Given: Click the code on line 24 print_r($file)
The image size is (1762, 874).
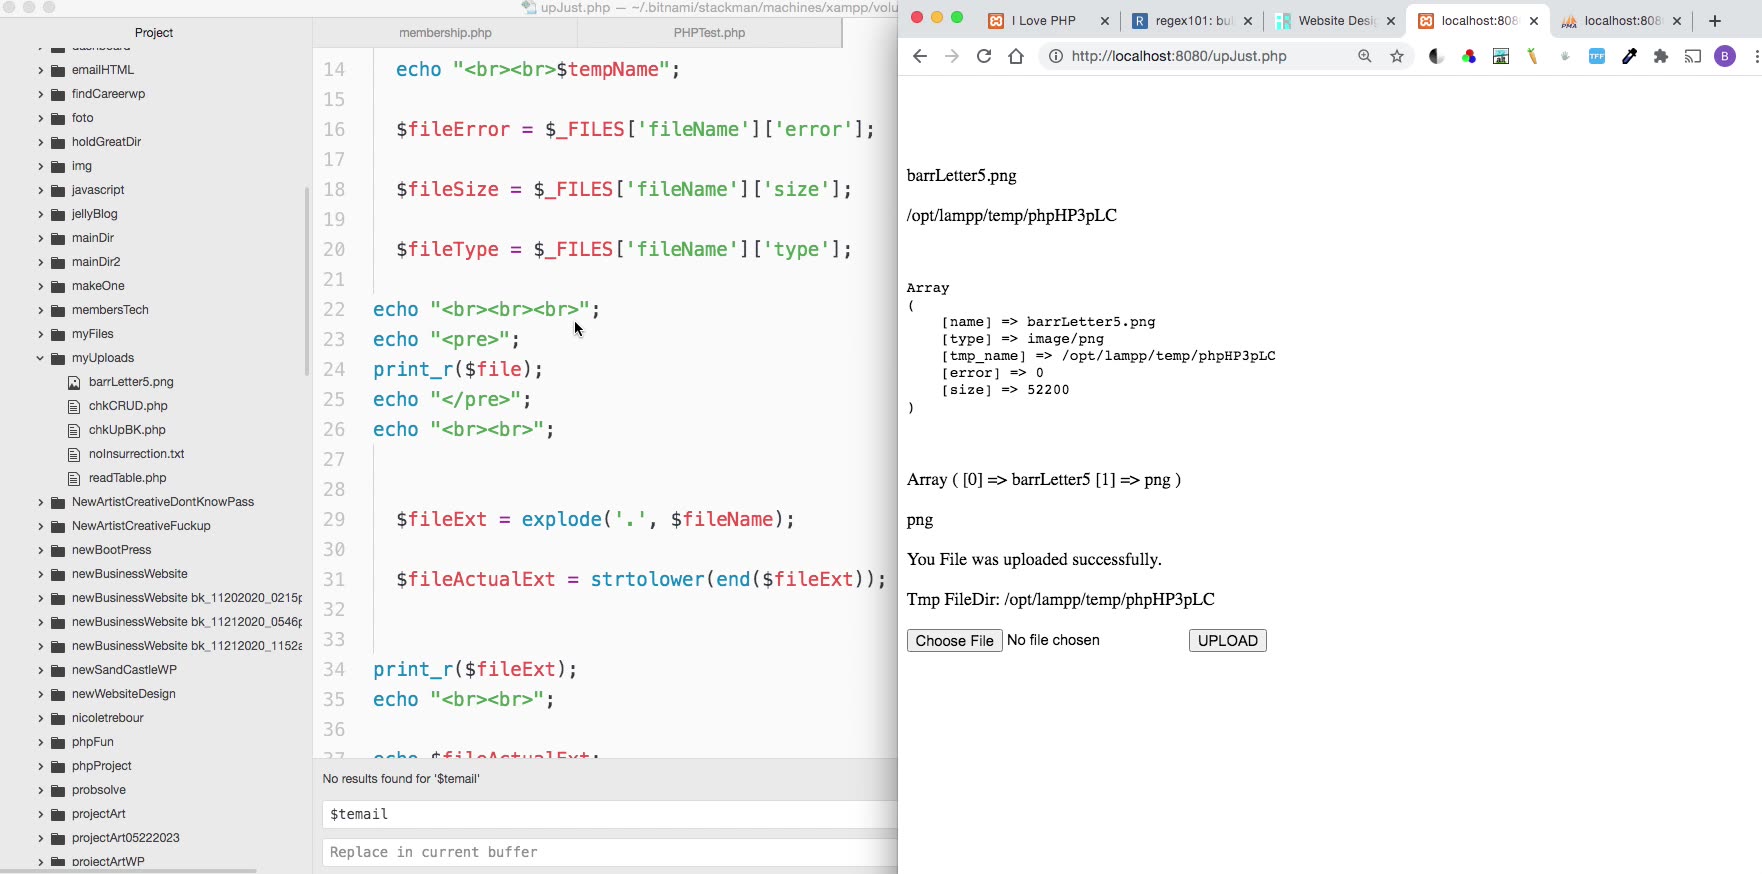Looking at the screenshot, I should [x=458, y=370].
